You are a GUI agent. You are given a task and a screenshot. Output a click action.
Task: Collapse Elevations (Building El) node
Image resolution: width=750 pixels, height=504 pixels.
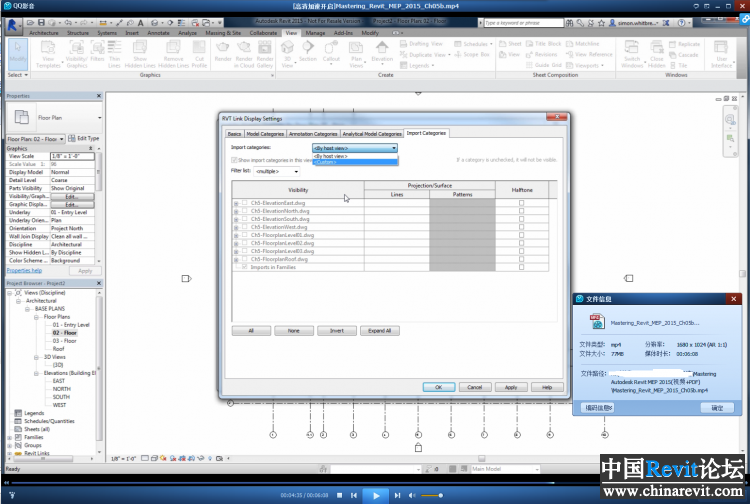tap(36, 373)
